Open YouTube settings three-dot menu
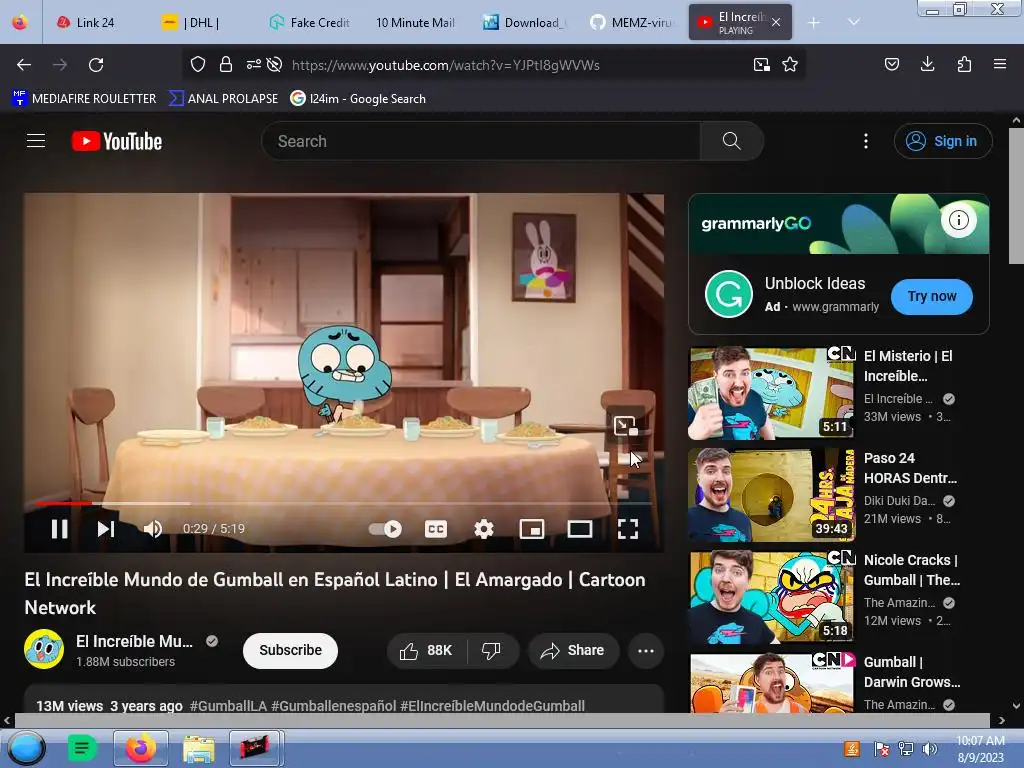This screenshot has height=768, width=1024. coord(866,141)
